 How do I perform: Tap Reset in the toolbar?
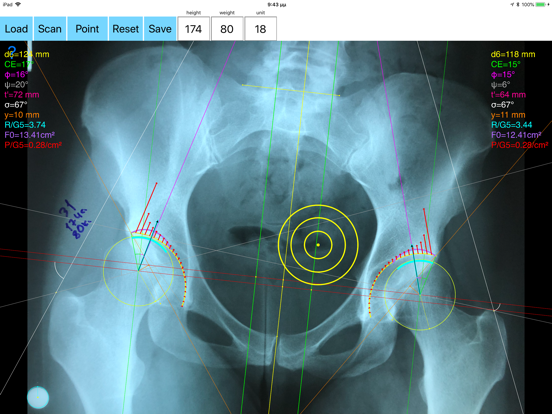tap(126, 29)
